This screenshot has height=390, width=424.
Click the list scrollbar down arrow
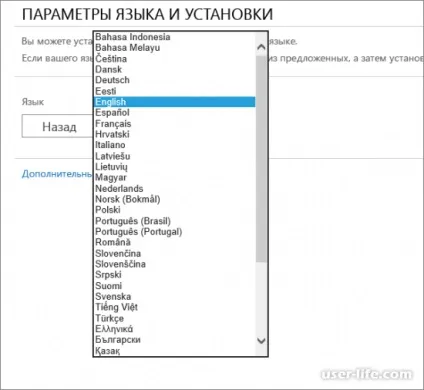click(x=262, y=341)
